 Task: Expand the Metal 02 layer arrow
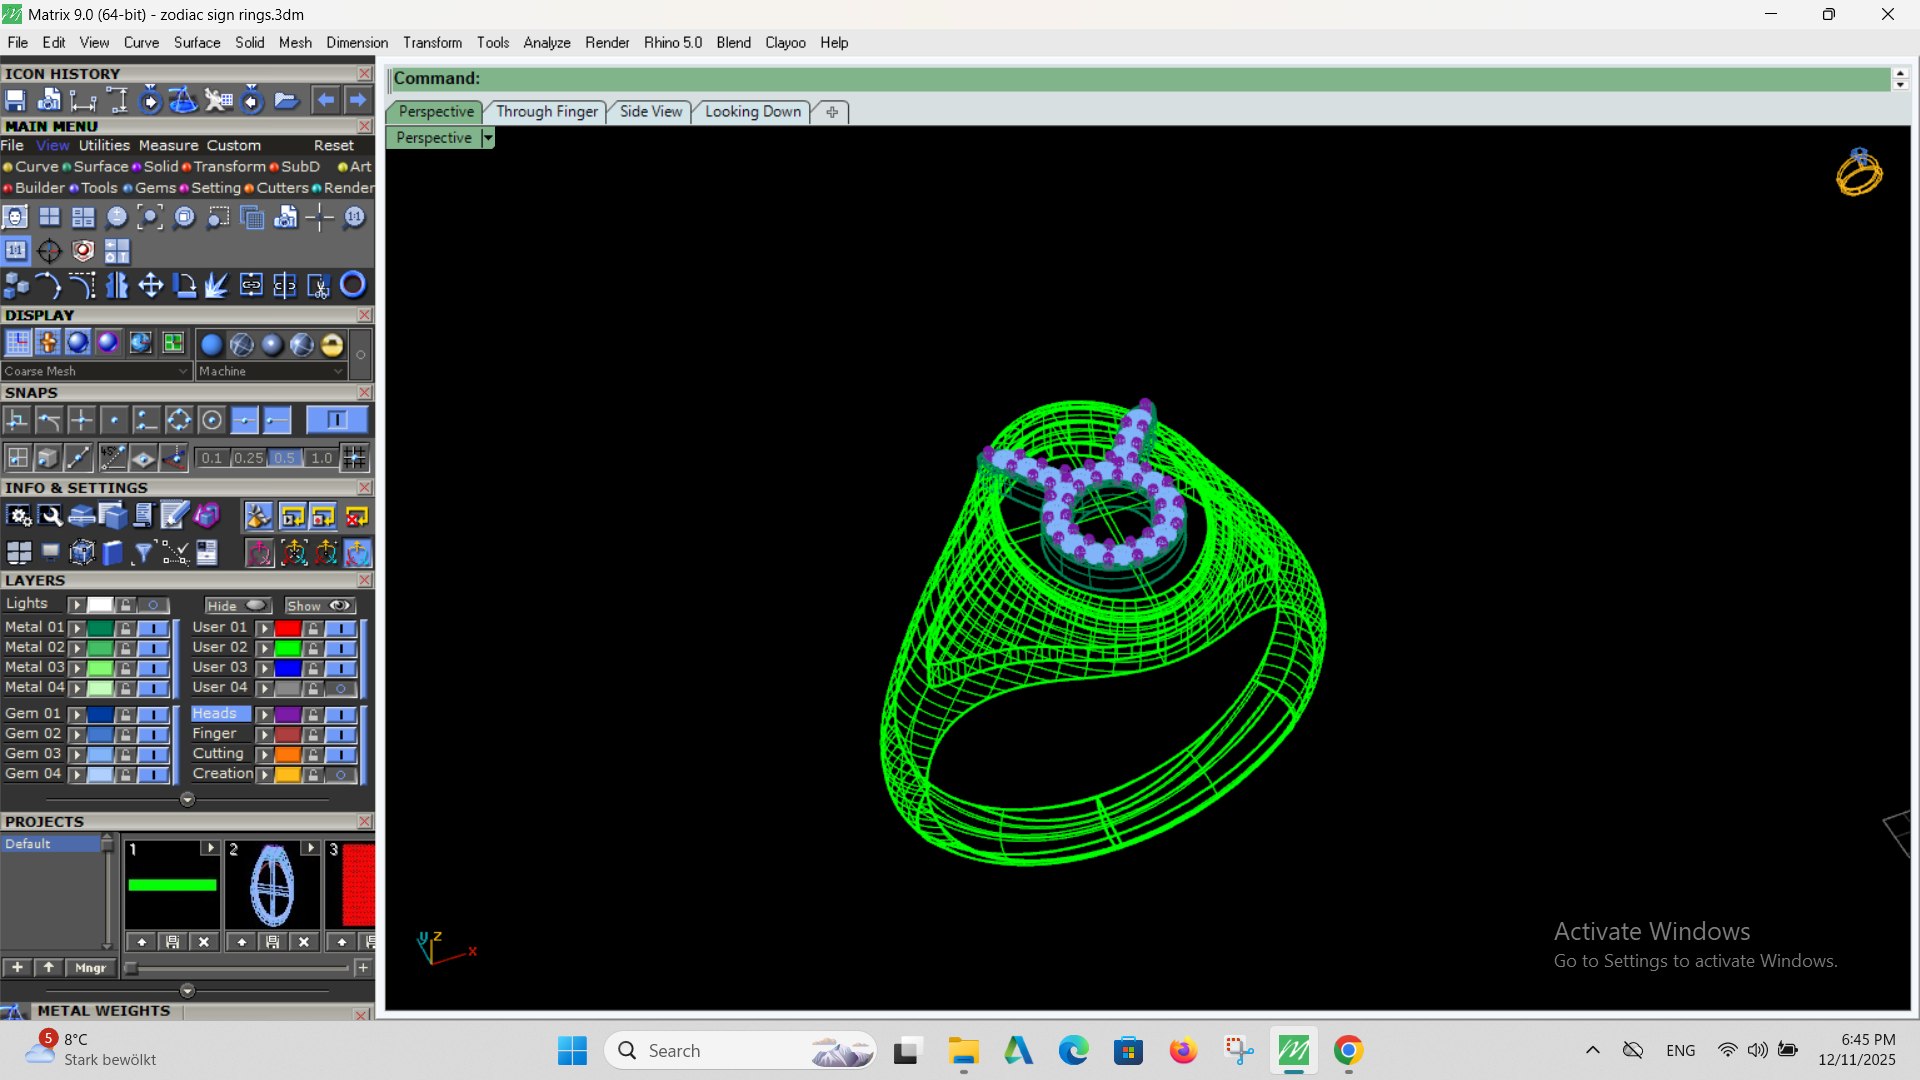click(x=76, y=648)
